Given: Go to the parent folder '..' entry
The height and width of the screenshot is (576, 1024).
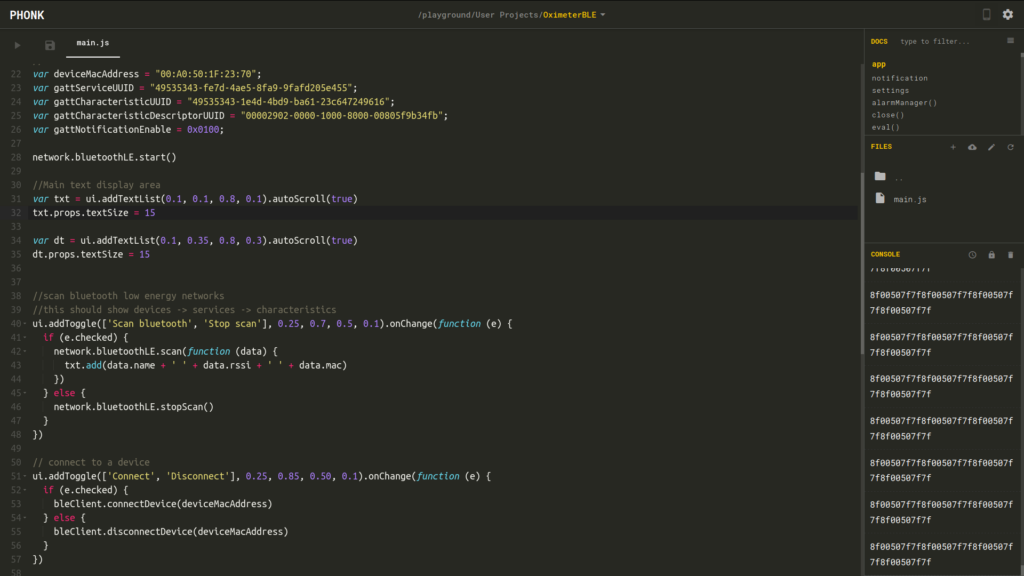Looking at the screenshot, I should tap(899, 178).
